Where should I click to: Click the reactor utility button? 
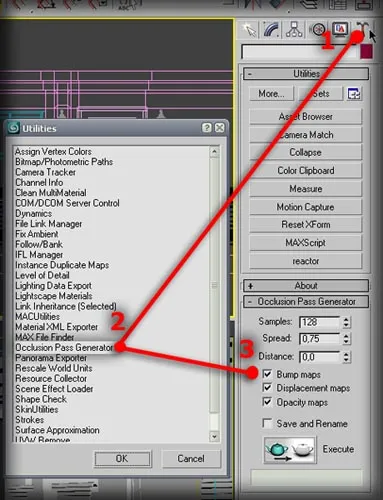click(x=305, y=261)
